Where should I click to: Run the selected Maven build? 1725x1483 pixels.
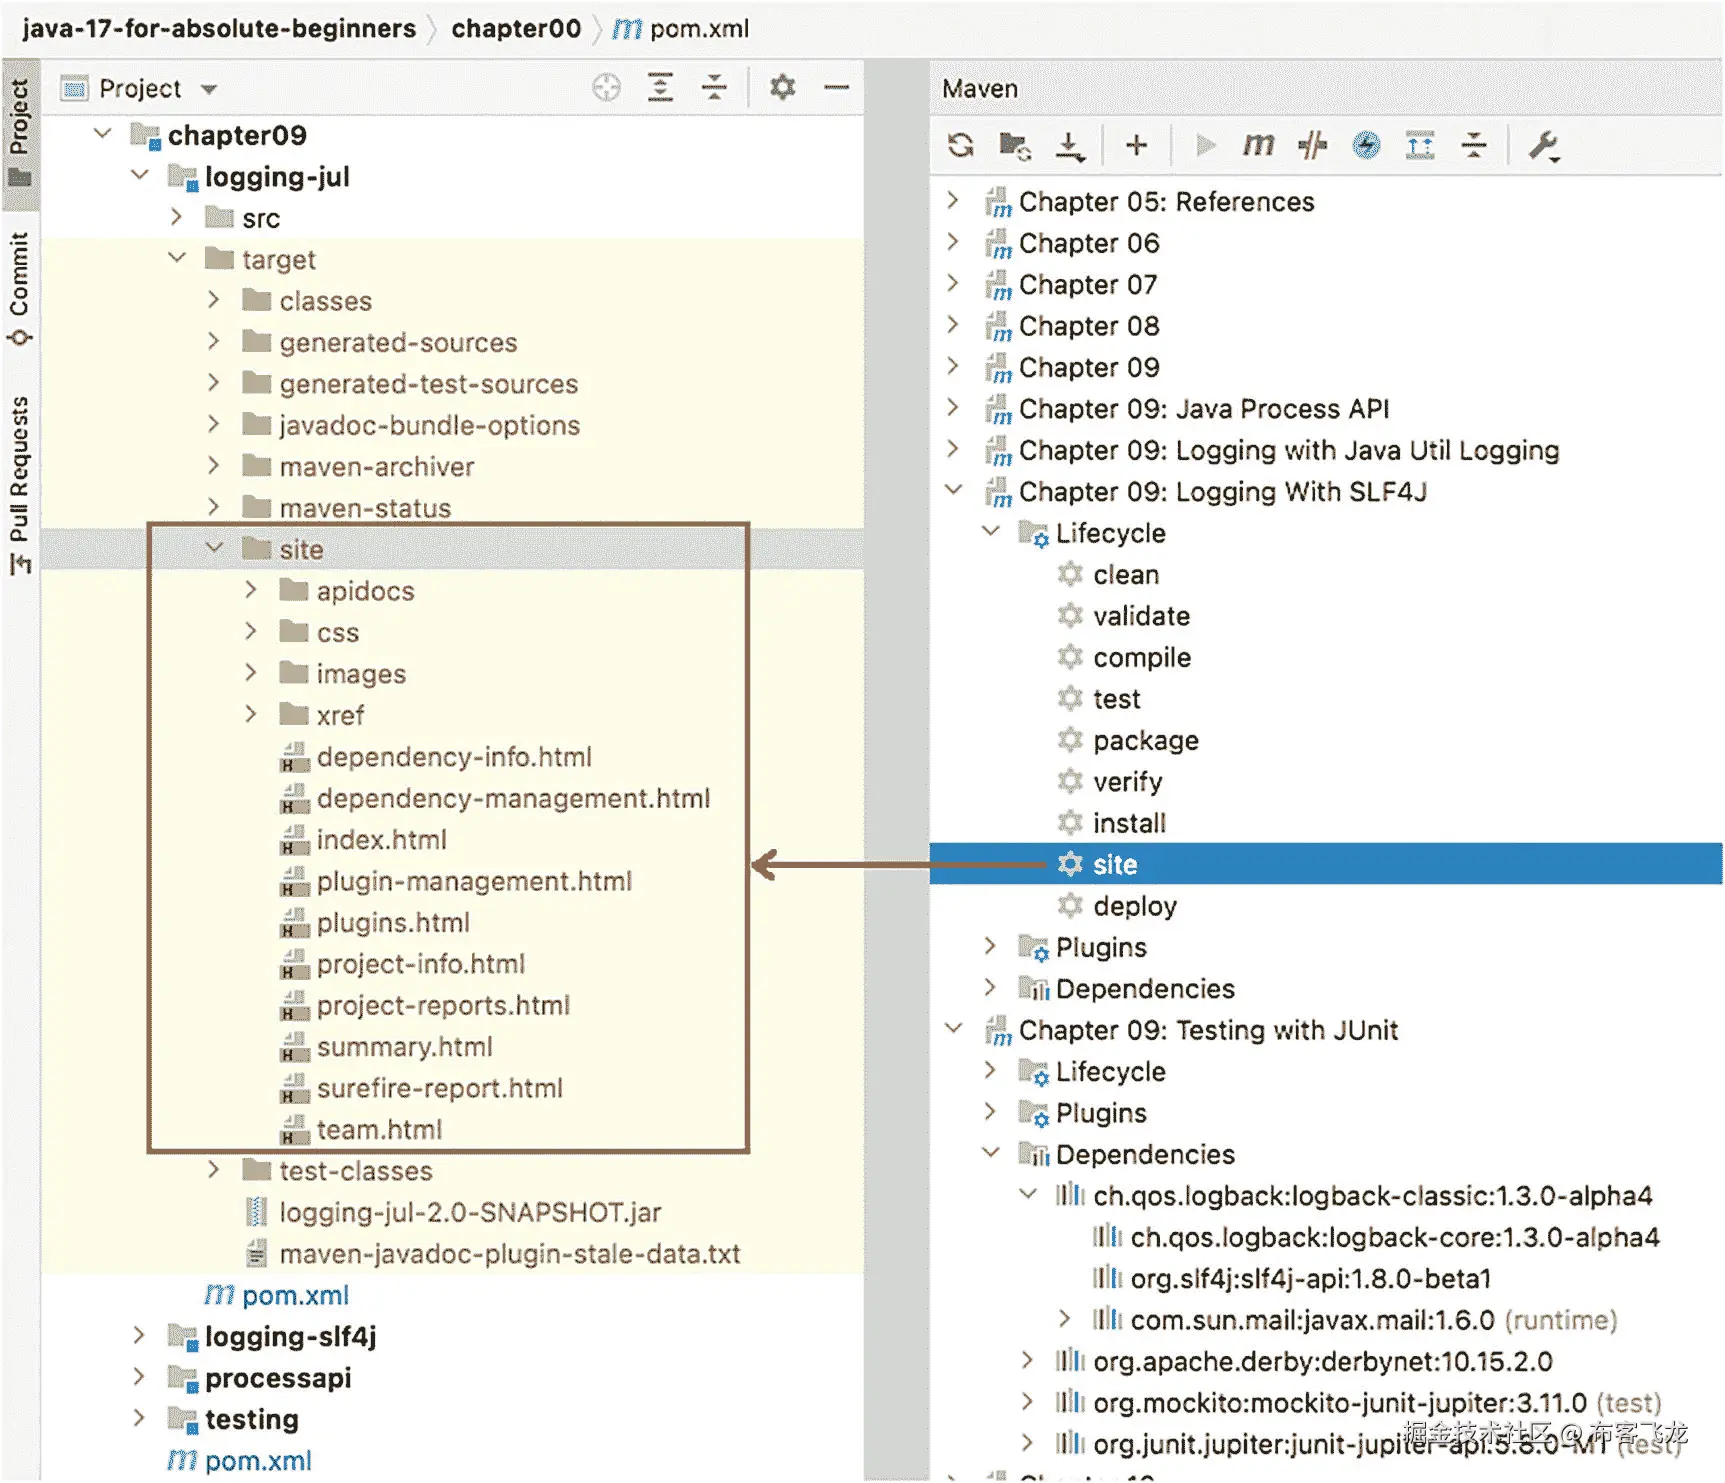tap(1206, 146)
